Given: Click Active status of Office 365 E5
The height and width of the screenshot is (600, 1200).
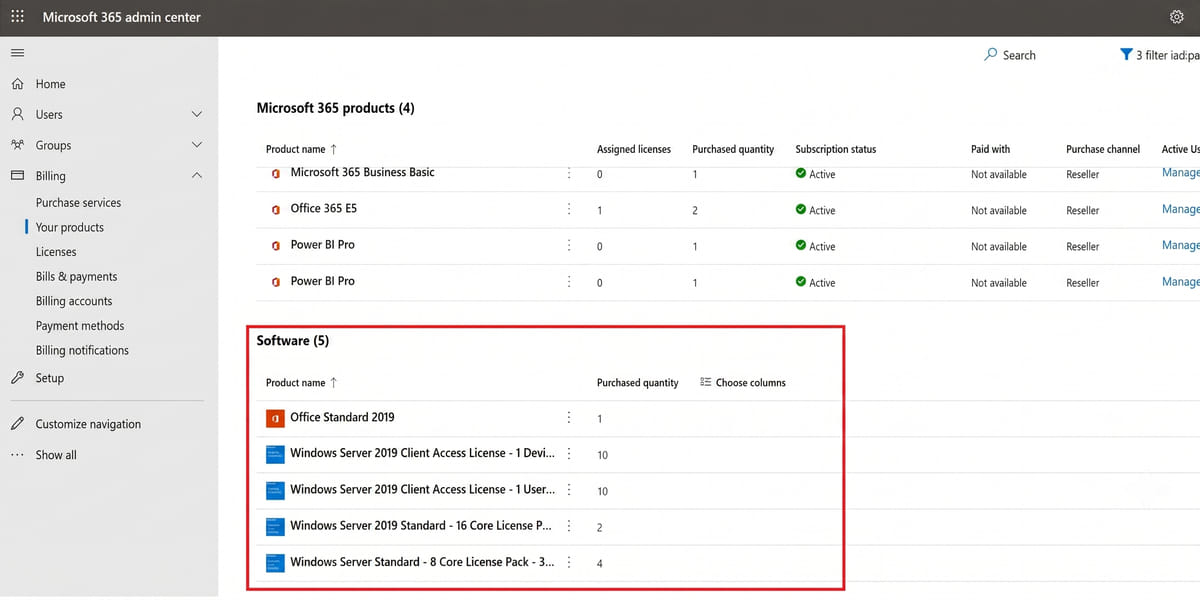Looking at the screenshot, I should click(x=815, y=210).
